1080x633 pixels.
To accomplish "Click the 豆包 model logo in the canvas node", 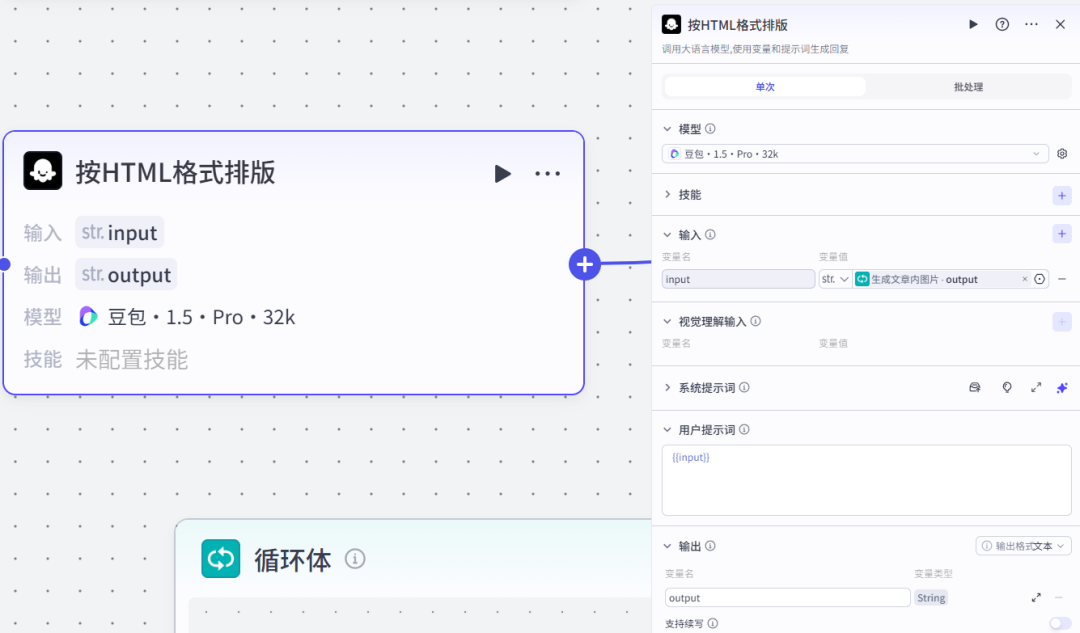I will click(88, 317).
